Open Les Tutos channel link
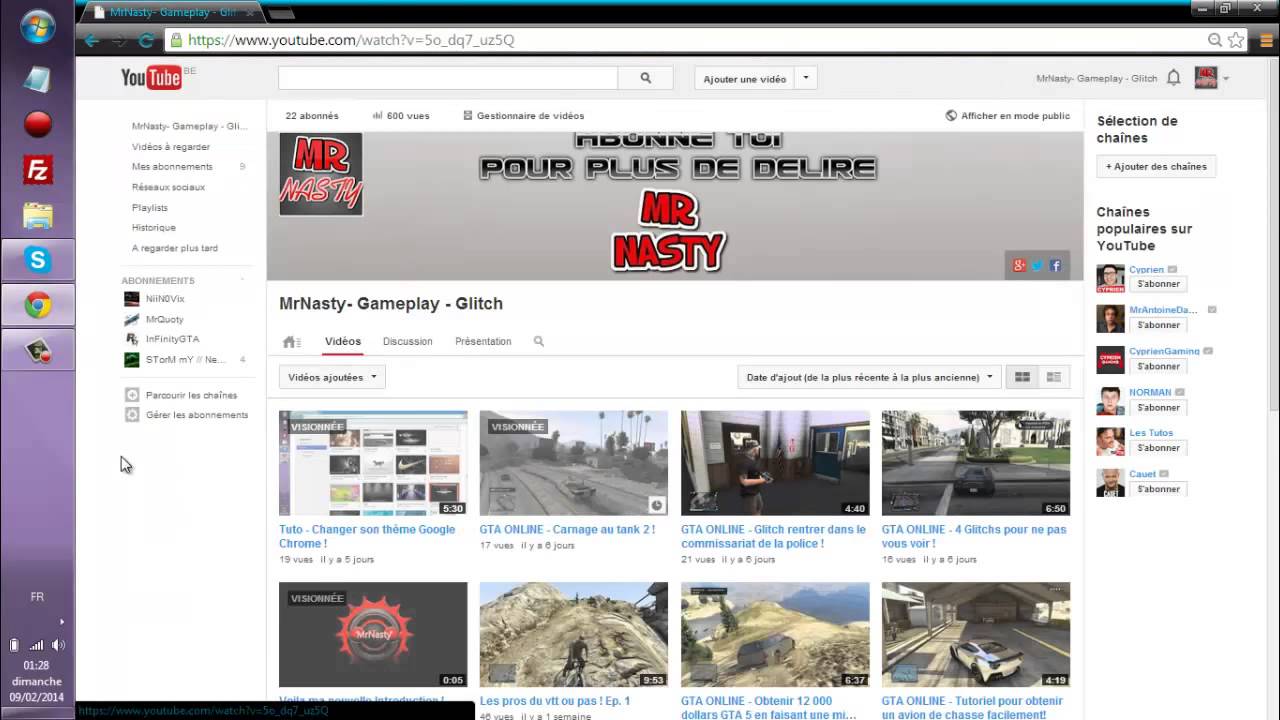 pyautogui.click(x=1151, y=433)
